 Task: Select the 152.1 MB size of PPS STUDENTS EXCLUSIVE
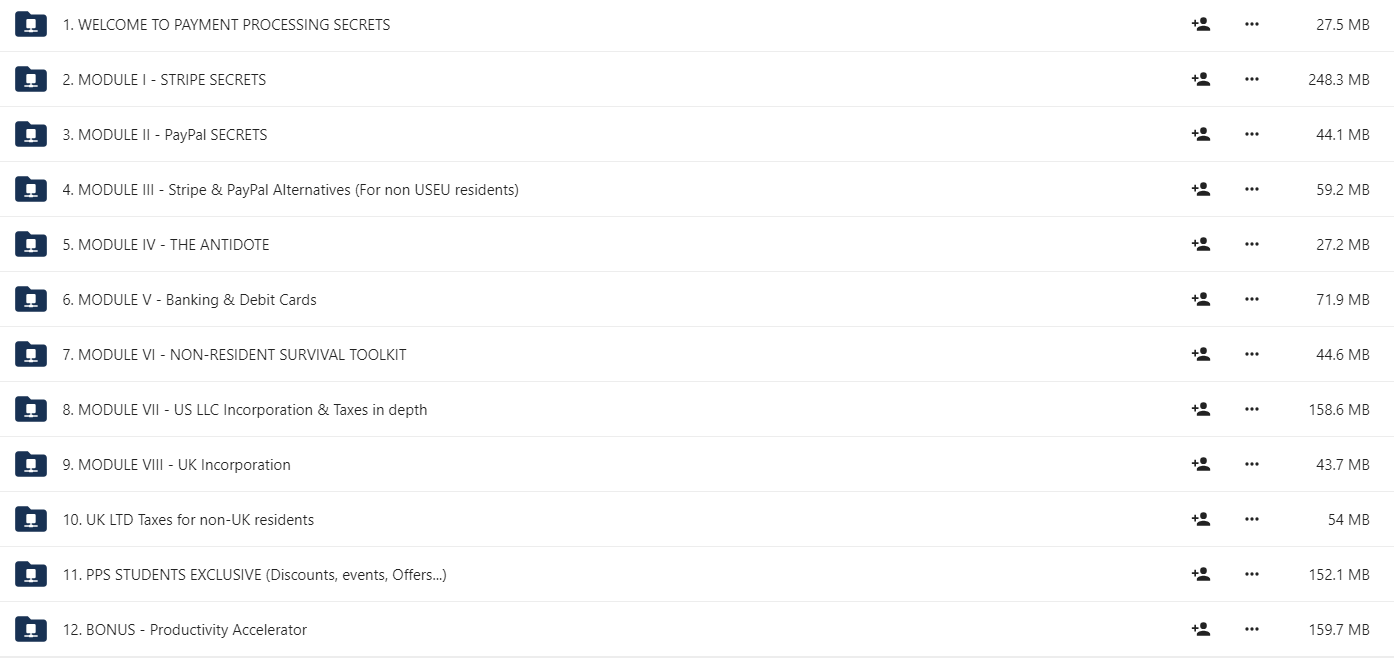[x=1339, y=574]
